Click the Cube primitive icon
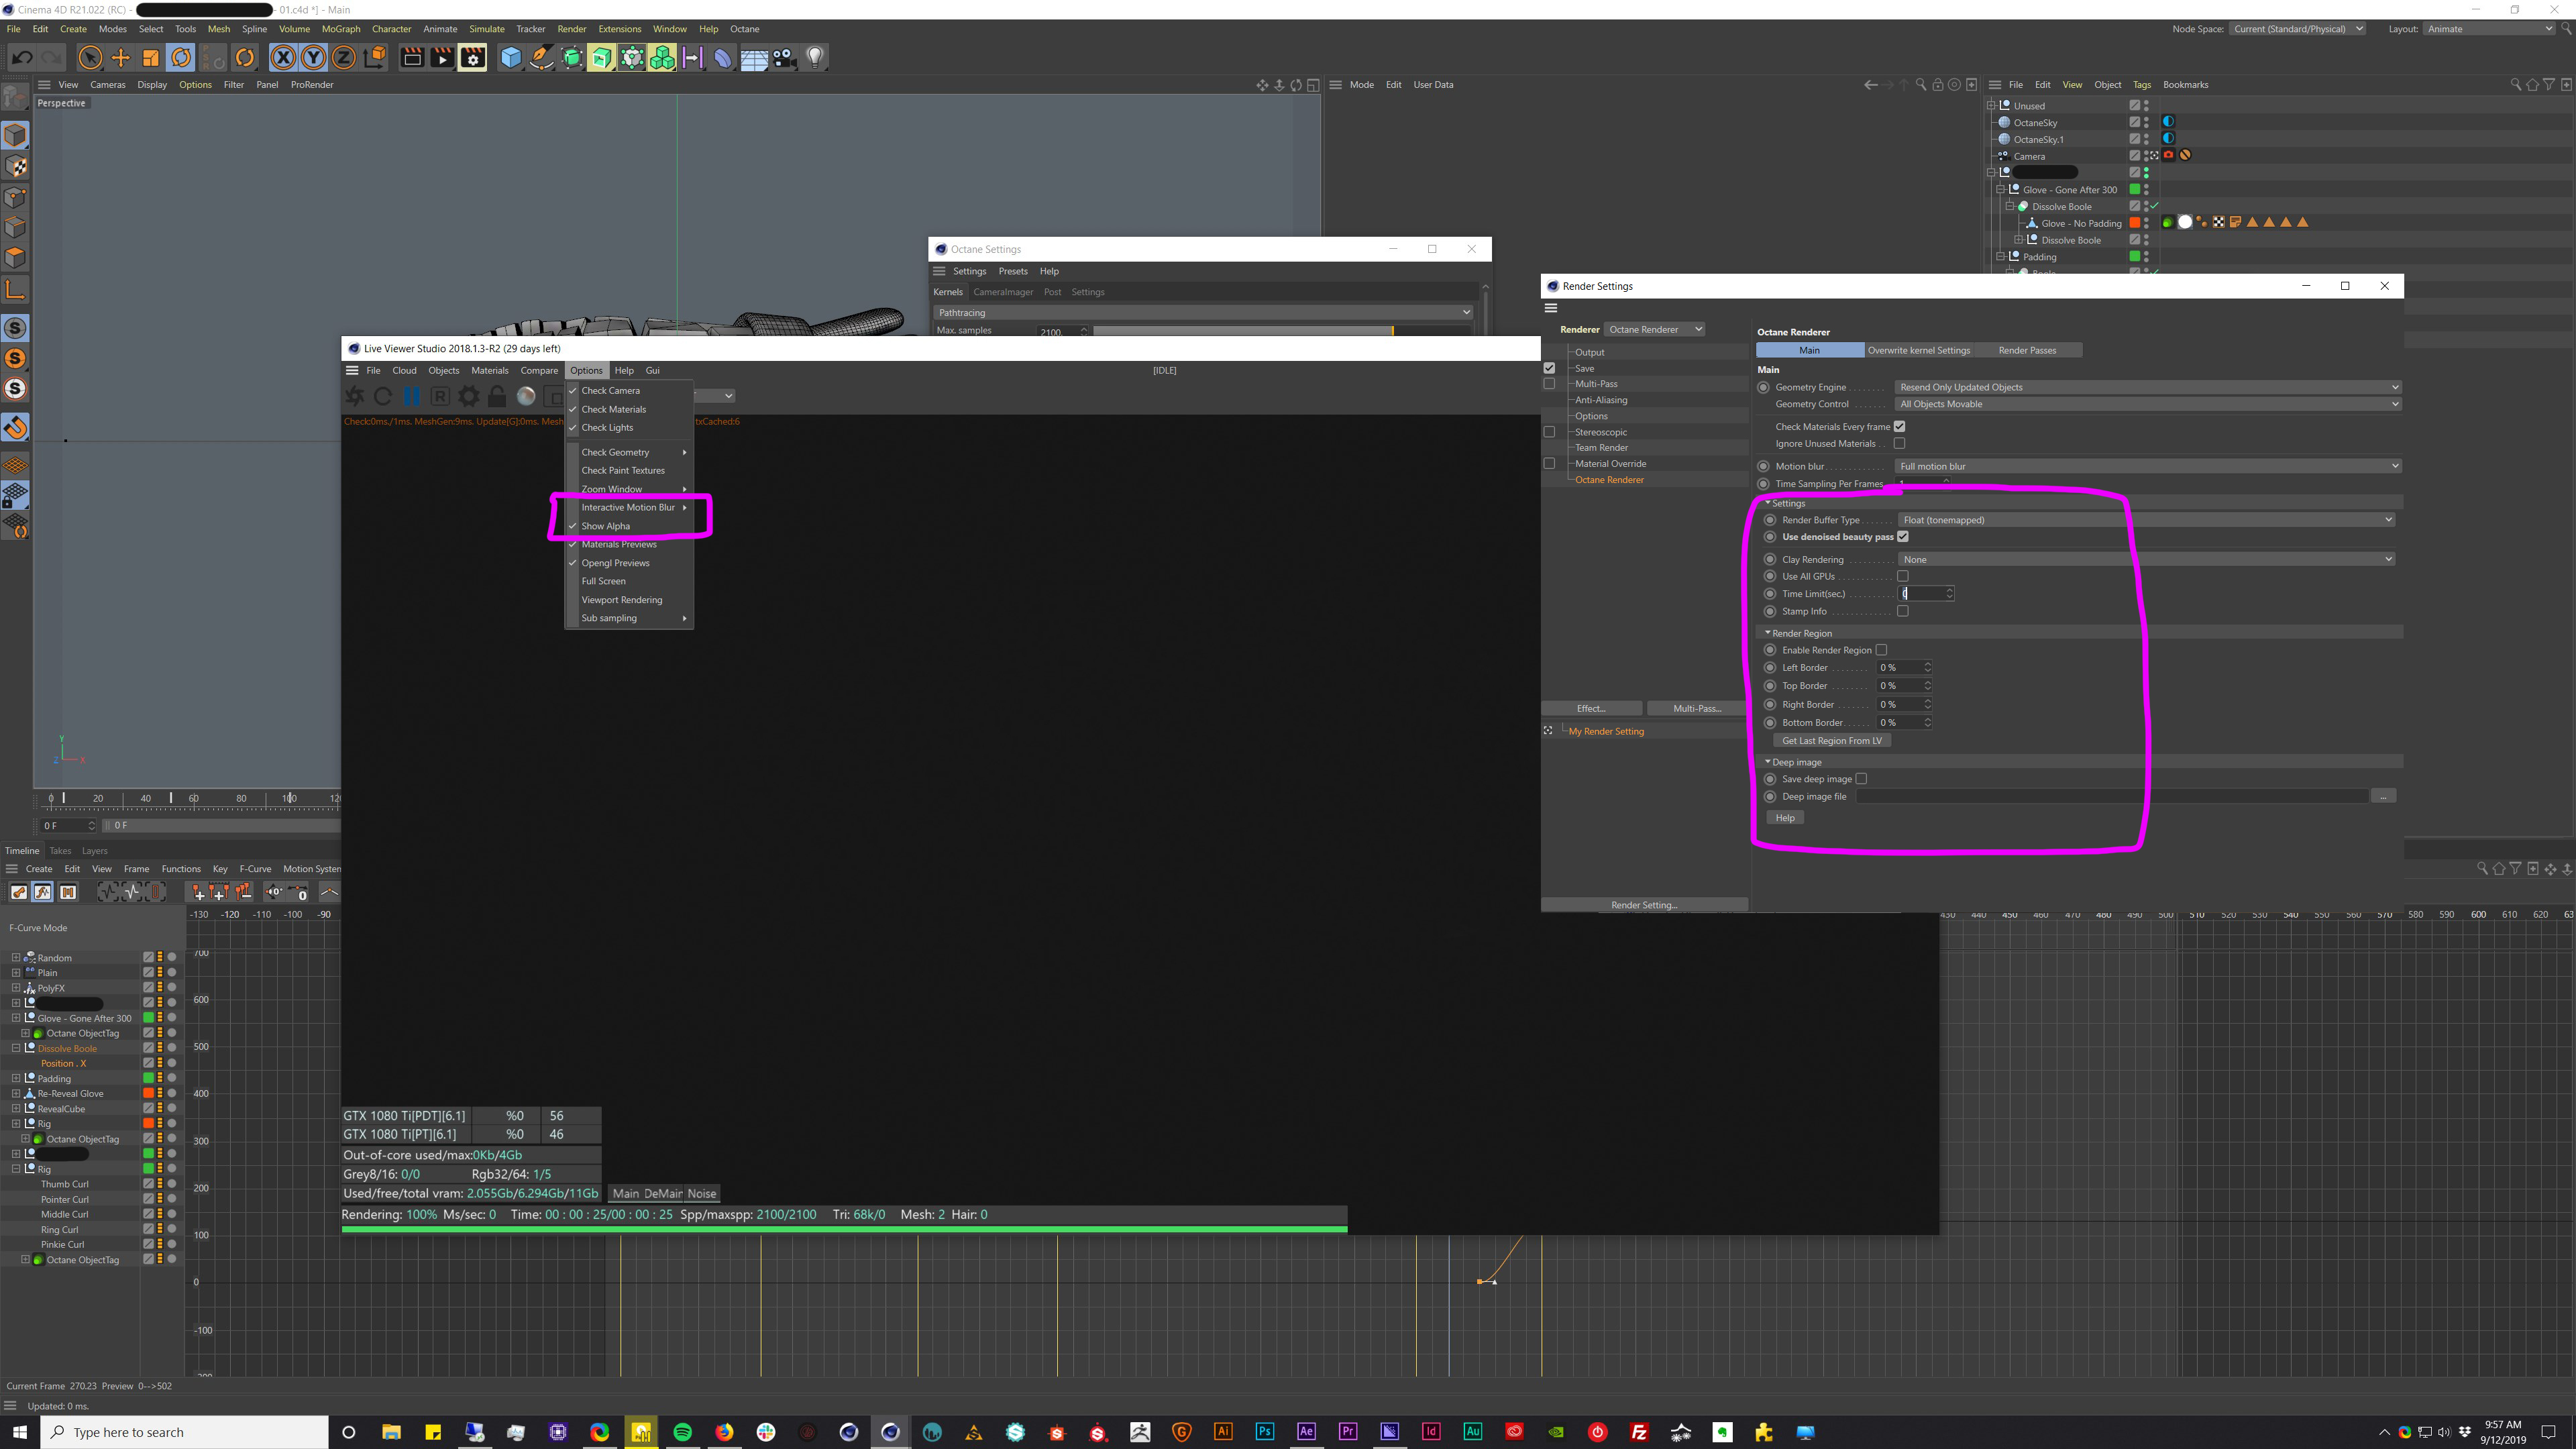Viewport: 2576px width, 1449px height. (511, 57)
